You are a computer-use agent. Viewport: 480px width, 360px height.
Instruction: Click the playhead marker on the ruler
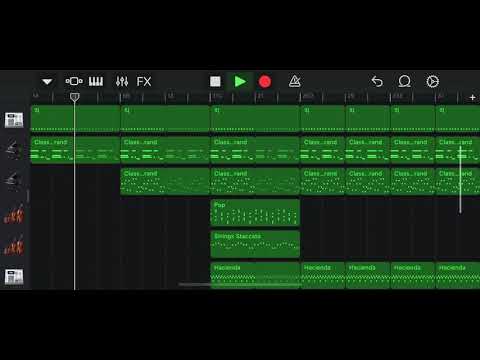coord(75,97)
